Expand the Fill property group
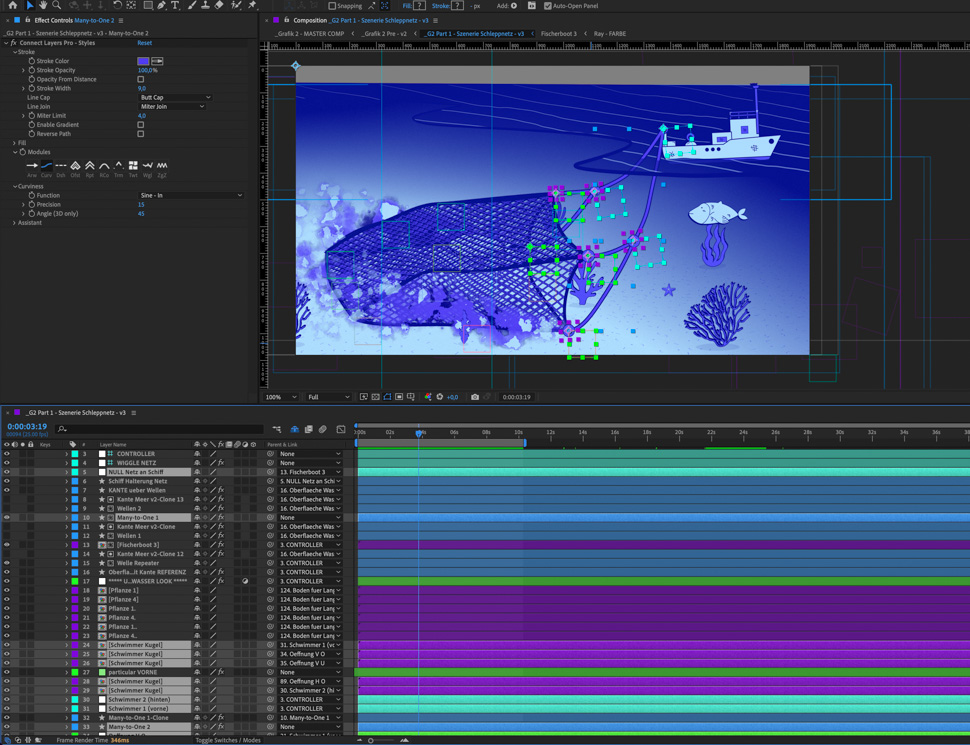970x745 pixels. [15, 143]
